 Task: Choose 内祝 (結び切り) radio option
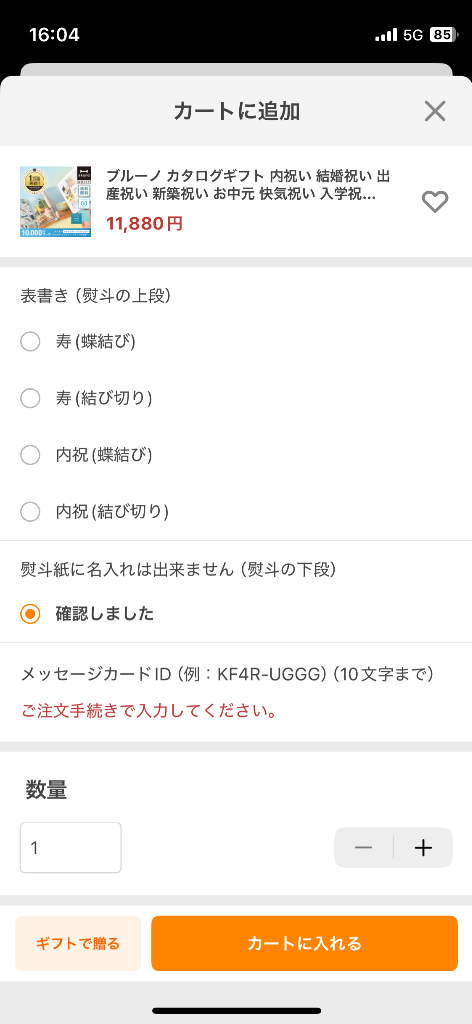pos(30,511)
